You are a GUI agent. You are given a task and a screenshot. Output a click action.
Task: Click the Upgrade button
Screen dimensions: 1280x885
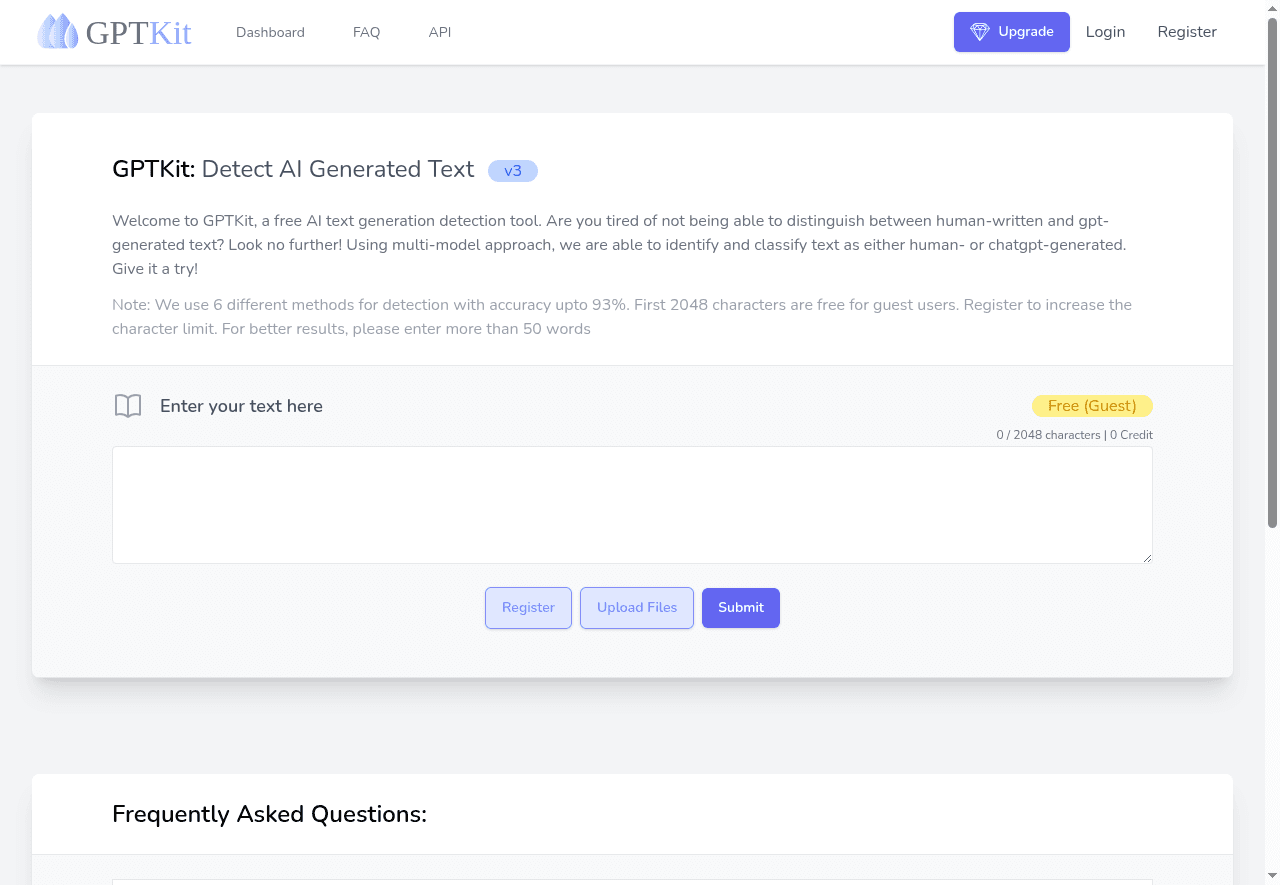(1011, 31)
